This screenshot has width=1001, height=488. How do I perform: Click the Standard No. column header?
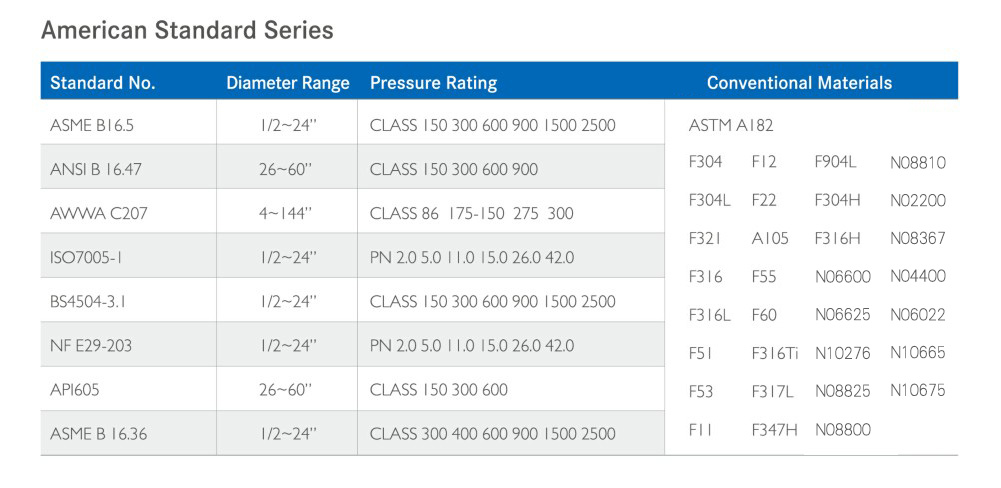coord(103,83)
